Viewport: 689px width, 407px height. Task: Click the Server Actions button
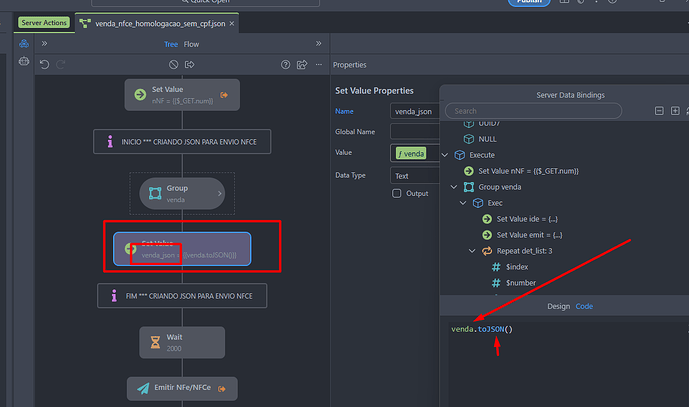[x=45, y=22]
